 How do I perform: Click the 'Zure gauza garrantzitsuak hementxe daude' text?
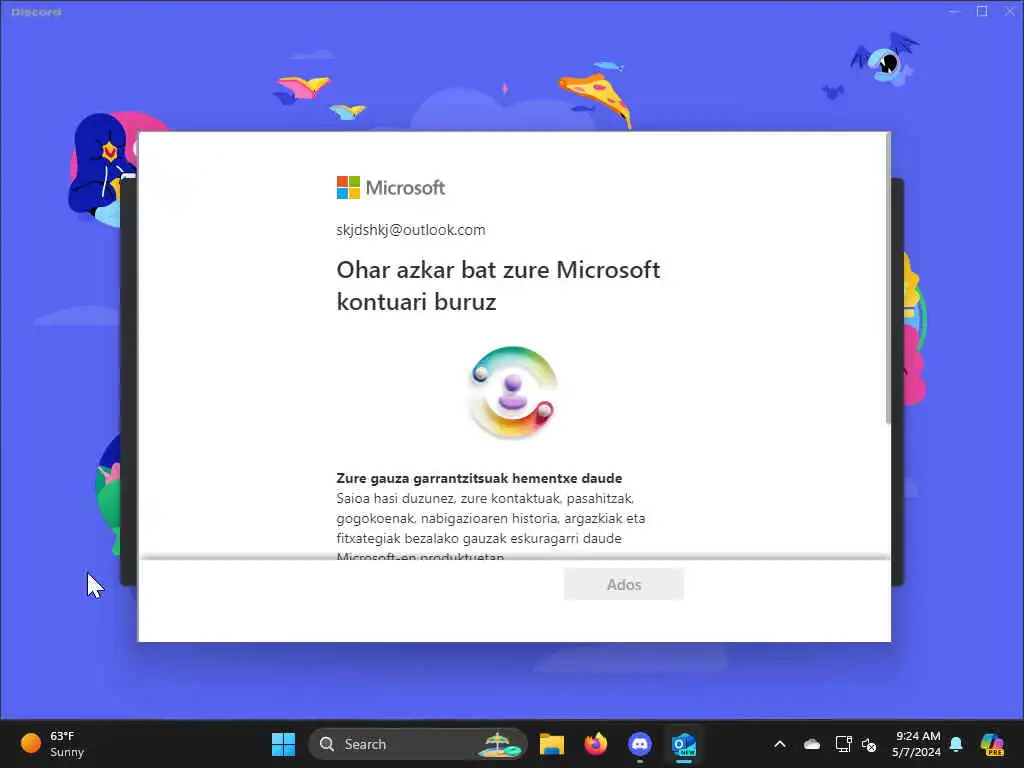(479, 478)
